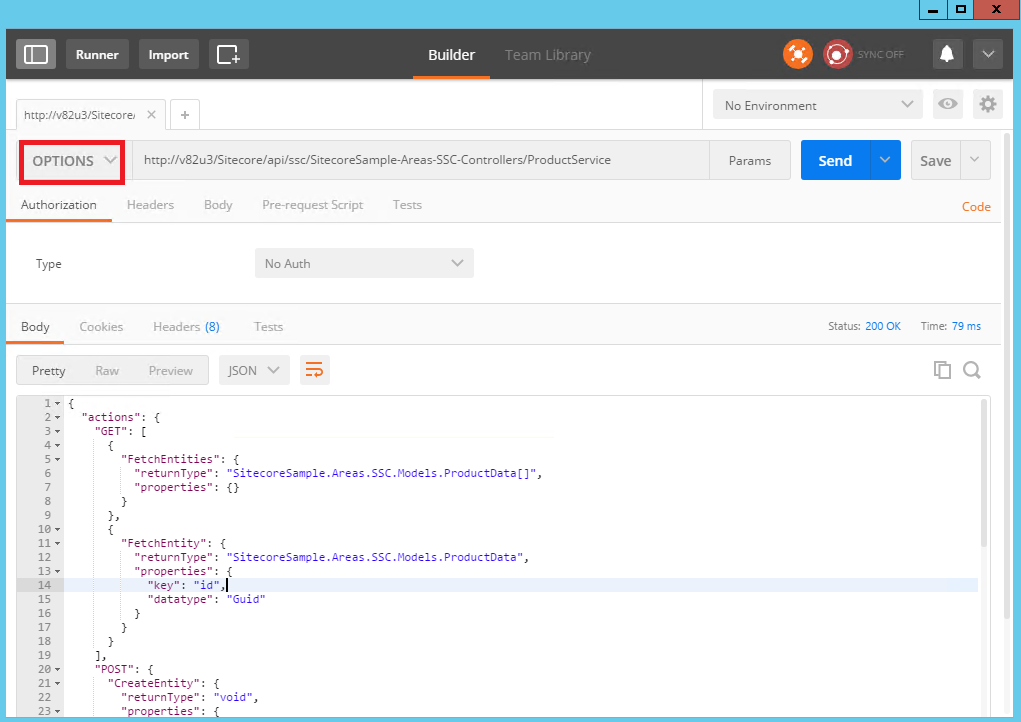Click the Code link
Viewport: 1021px width, 722px height.
(976, 206)
